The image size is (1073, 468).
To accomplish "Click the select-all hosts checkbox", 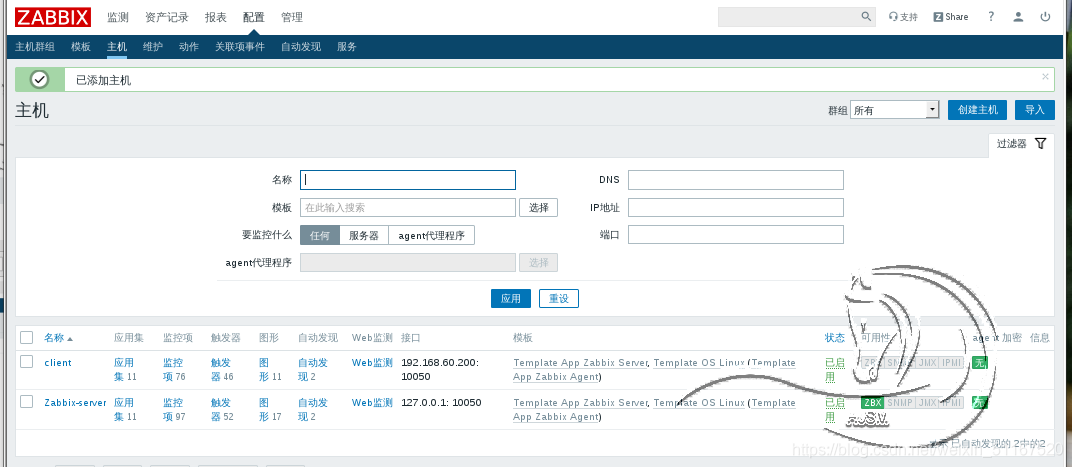I will [x=27, y=337].
